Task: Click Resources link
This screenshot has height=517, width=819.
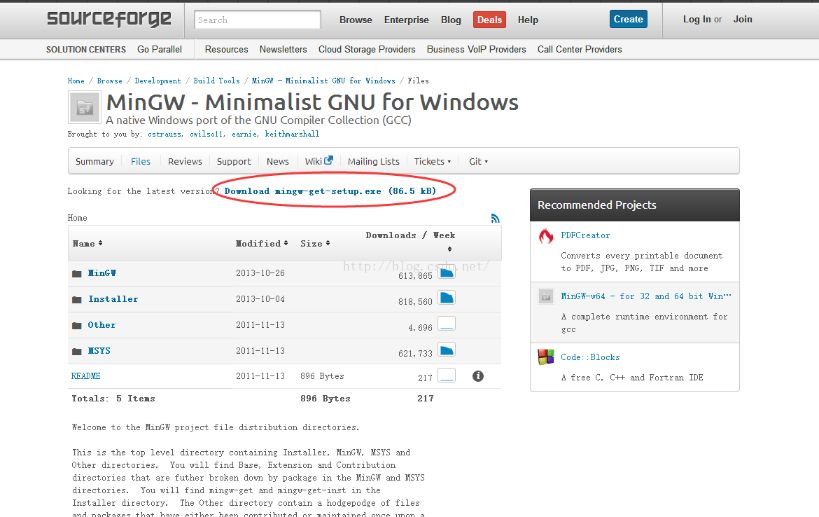Action: (x=226, y=49)
